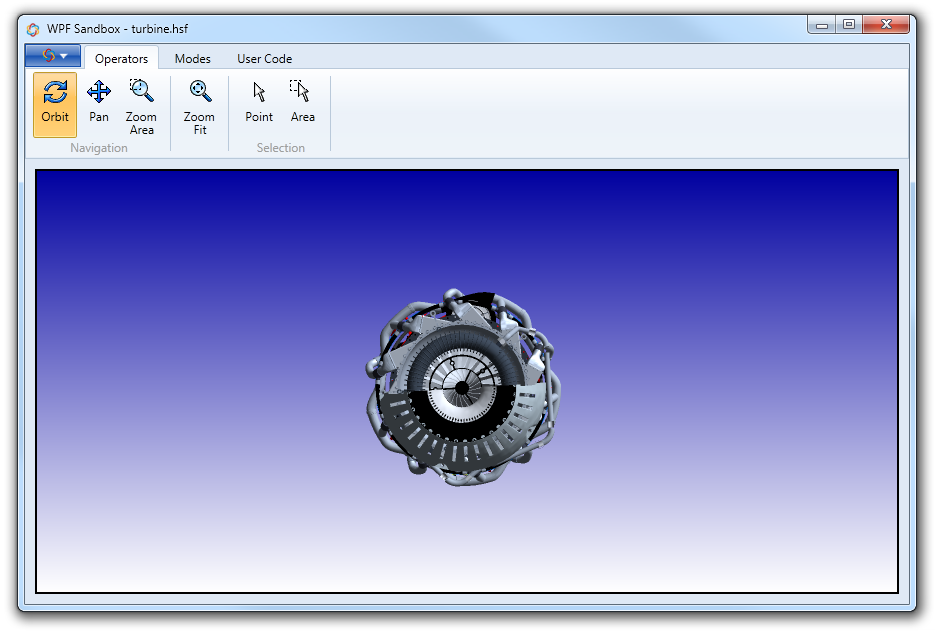
Task: Close the WPF Sandbox window
Action: [x=886, y=25]
